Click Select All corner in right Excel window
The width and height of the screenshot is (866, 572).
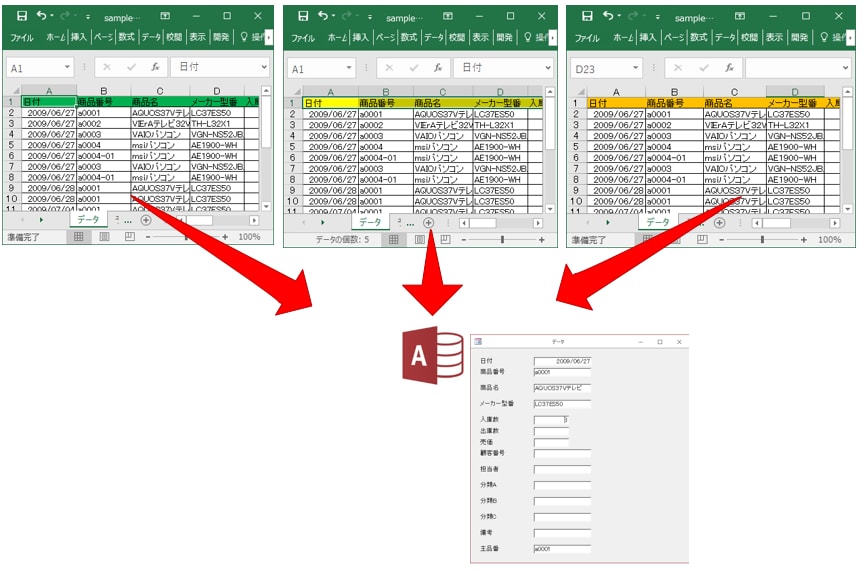tap(580, 92)
